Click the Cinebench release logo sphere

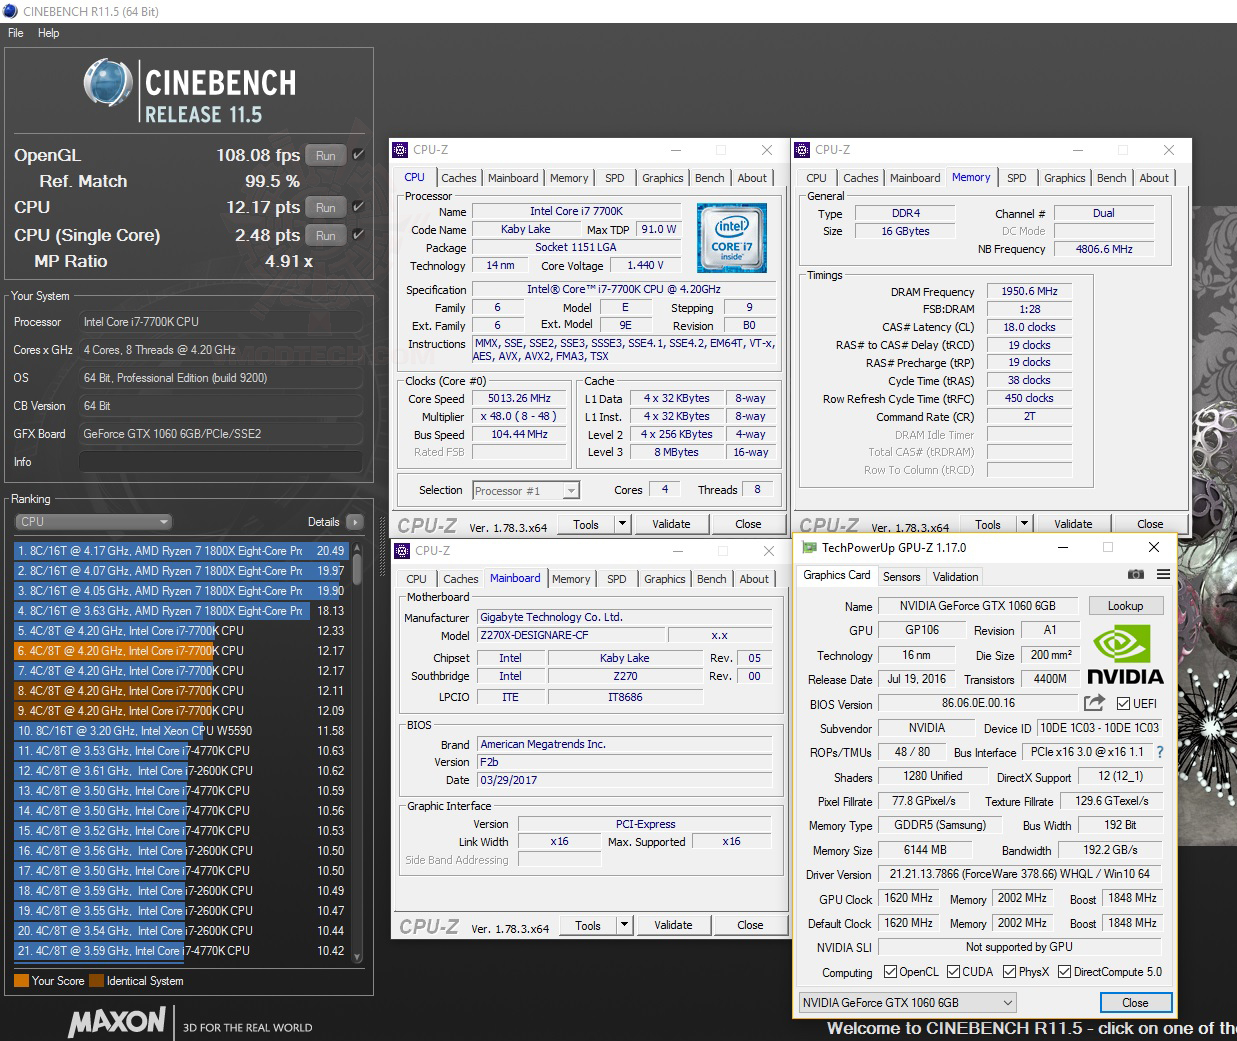pos(109,83)
